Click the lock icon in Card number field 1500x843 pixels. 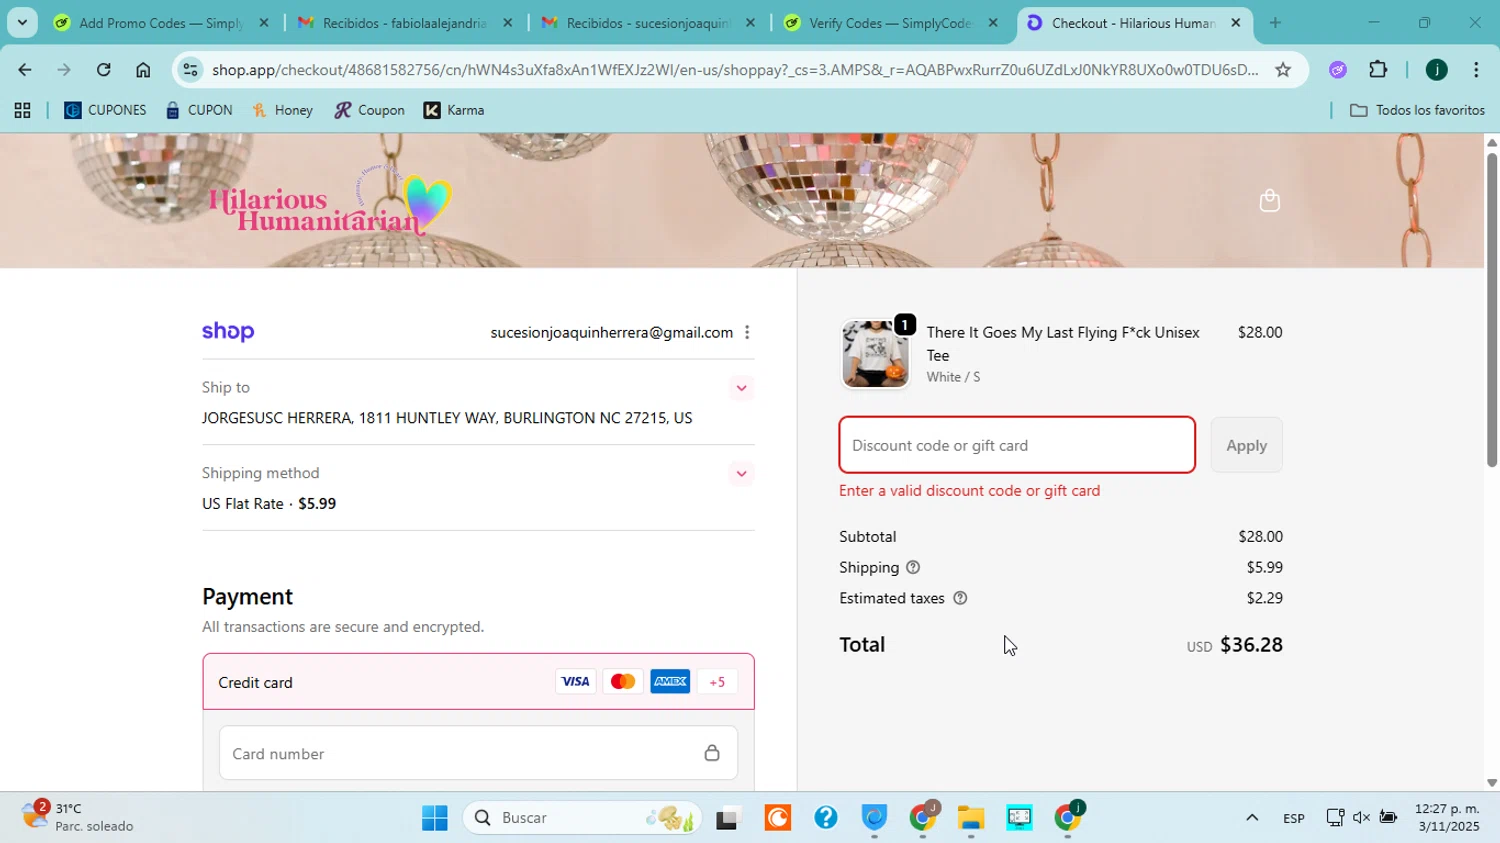(712, 753)
